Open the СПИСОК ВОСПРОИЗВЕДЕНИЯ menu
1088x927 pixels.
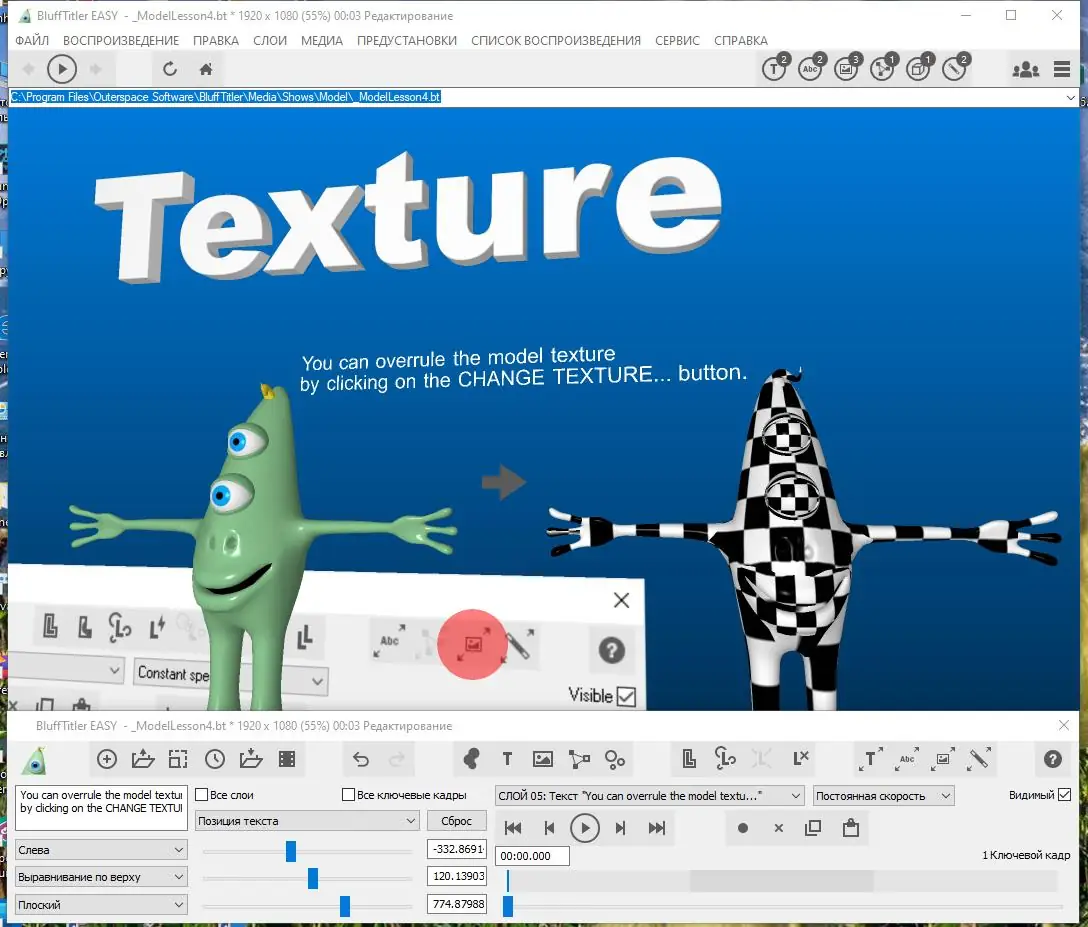pos(556,40)
